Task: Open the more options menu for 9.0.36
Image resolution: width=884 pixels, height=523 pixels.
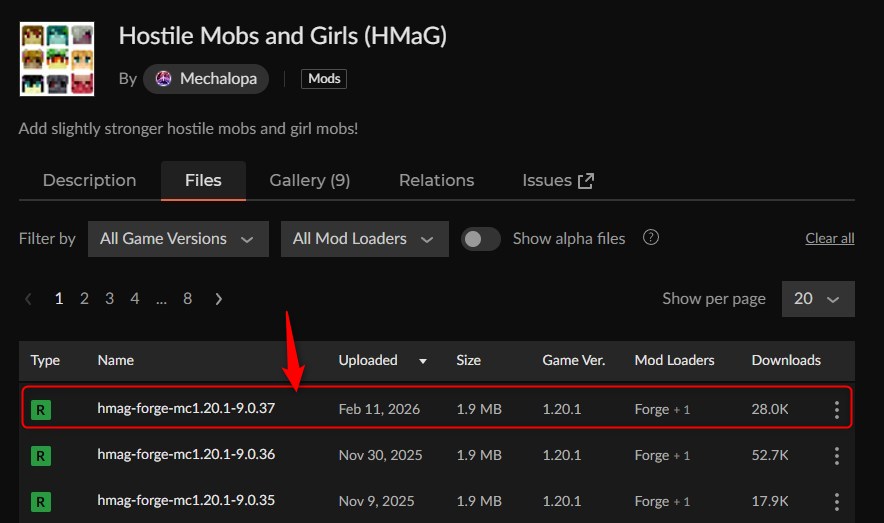Action: [x=837, y=456]
